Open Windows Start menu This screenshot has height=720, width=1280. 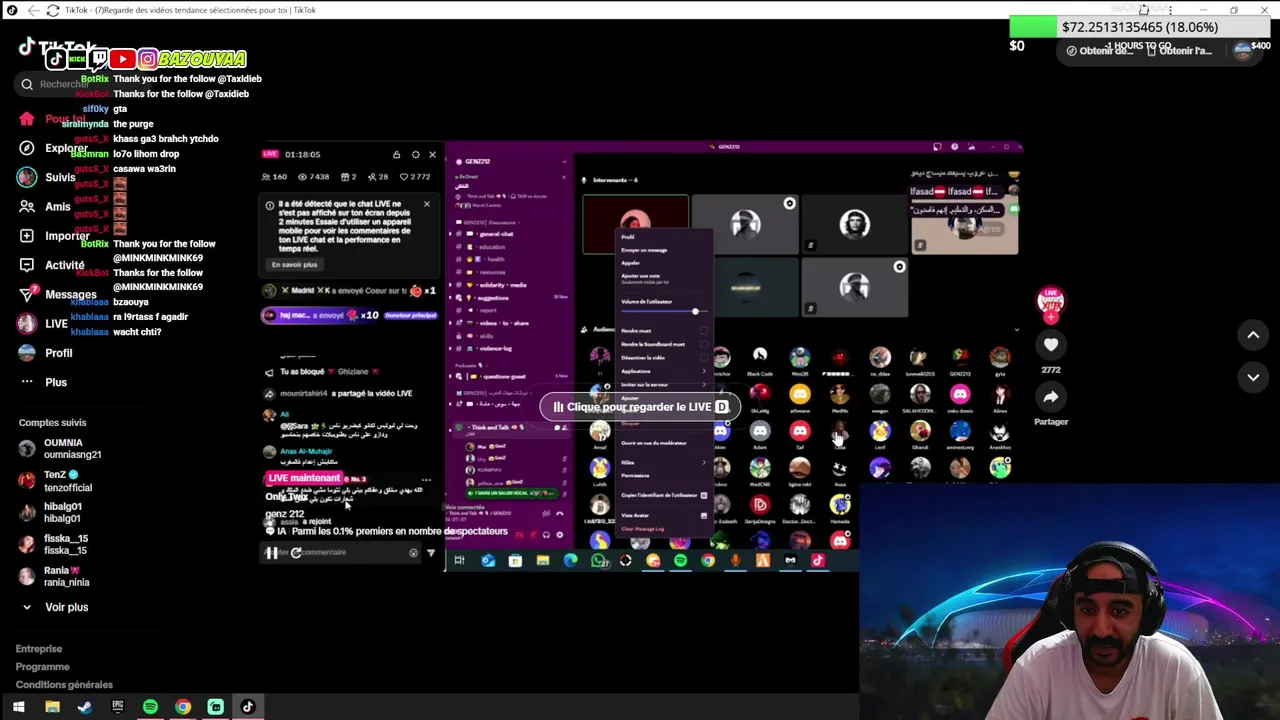click(18, 707)
